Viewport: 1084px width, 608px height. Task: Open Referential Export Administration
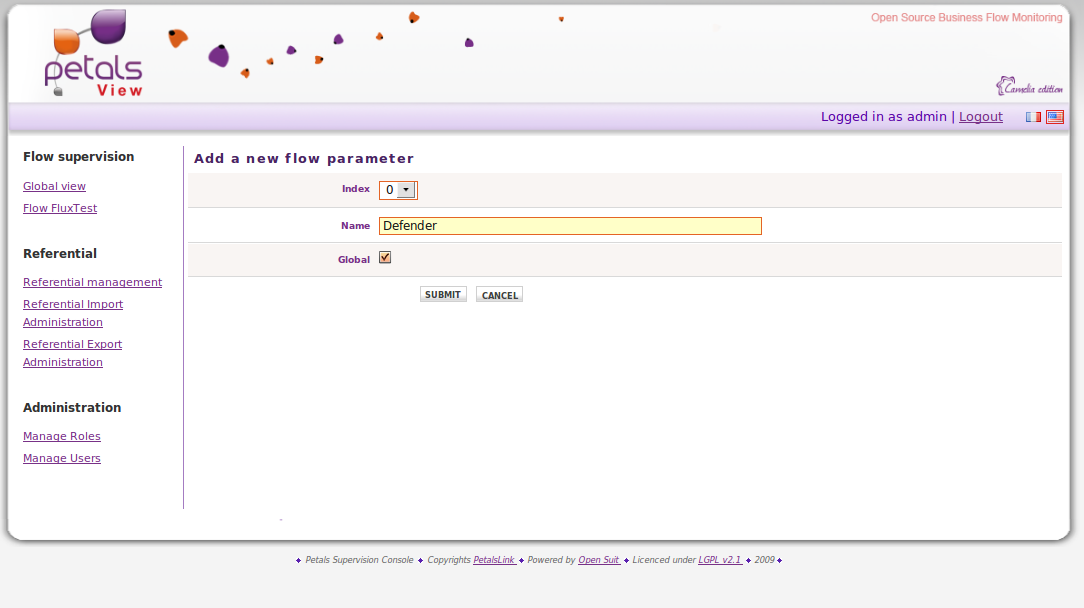72,344
